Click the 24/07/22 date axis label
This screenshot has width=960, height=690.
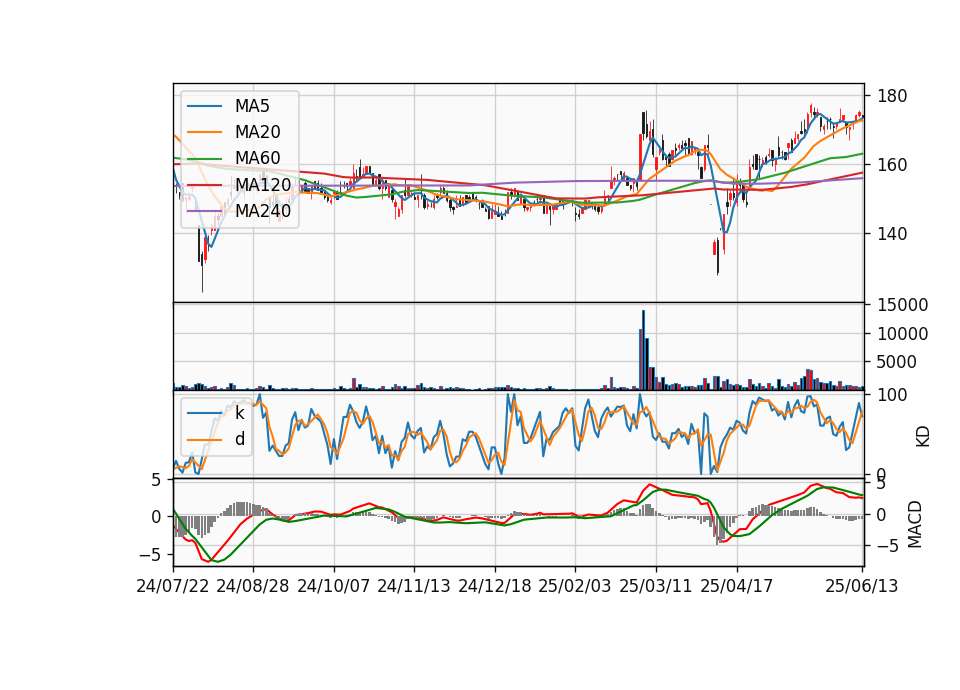coord(173,586)
